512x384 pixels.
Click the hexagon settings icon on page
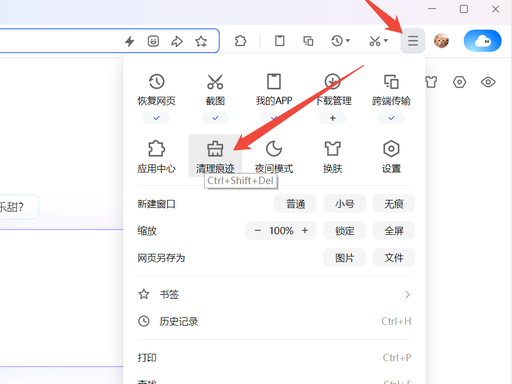[x=459, y=82]
